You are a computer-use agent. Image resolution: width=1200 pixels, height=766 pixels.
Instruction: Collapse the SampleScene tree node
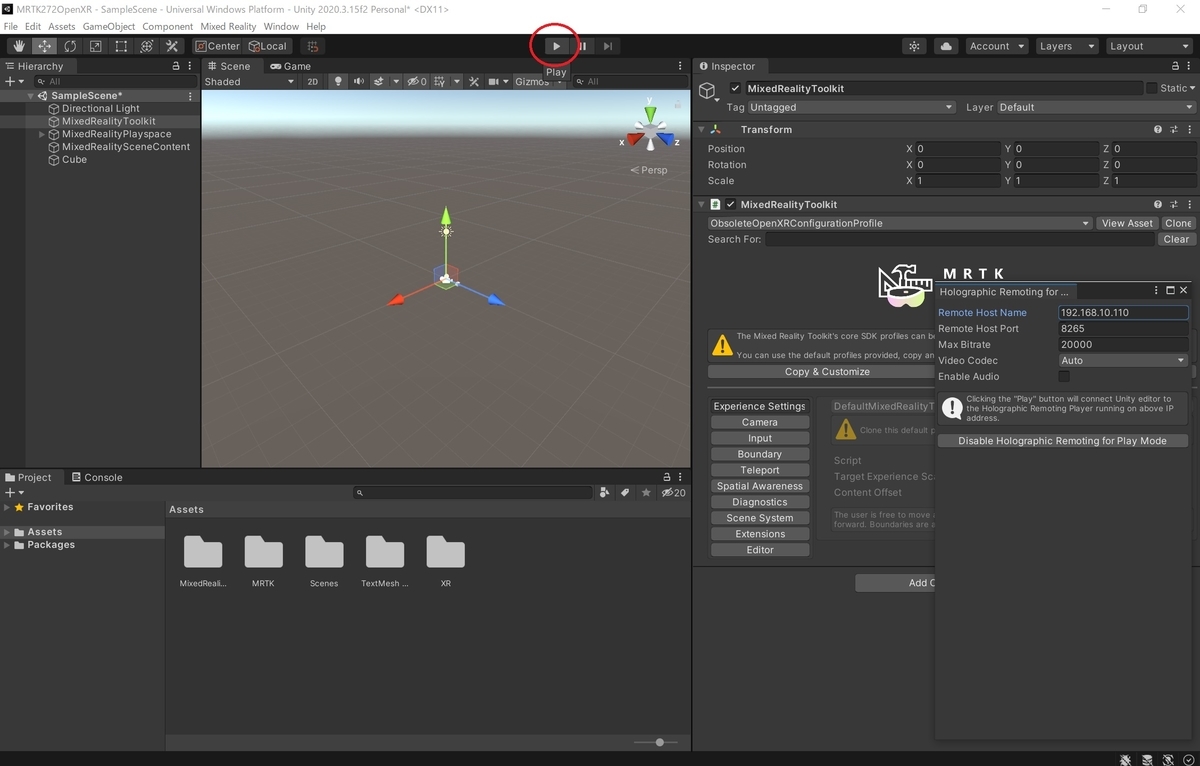coord(31,96)
